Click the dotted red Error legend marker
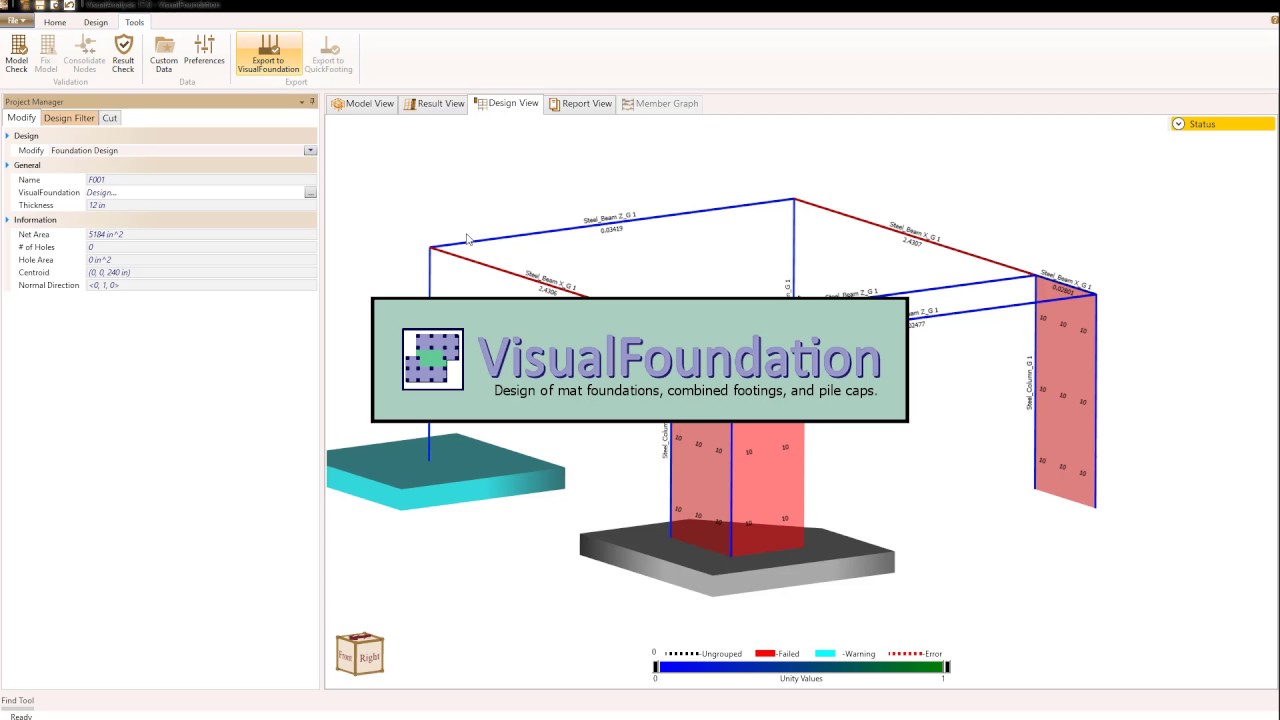Screen dimensions: 1280x720 pos(905,654)
